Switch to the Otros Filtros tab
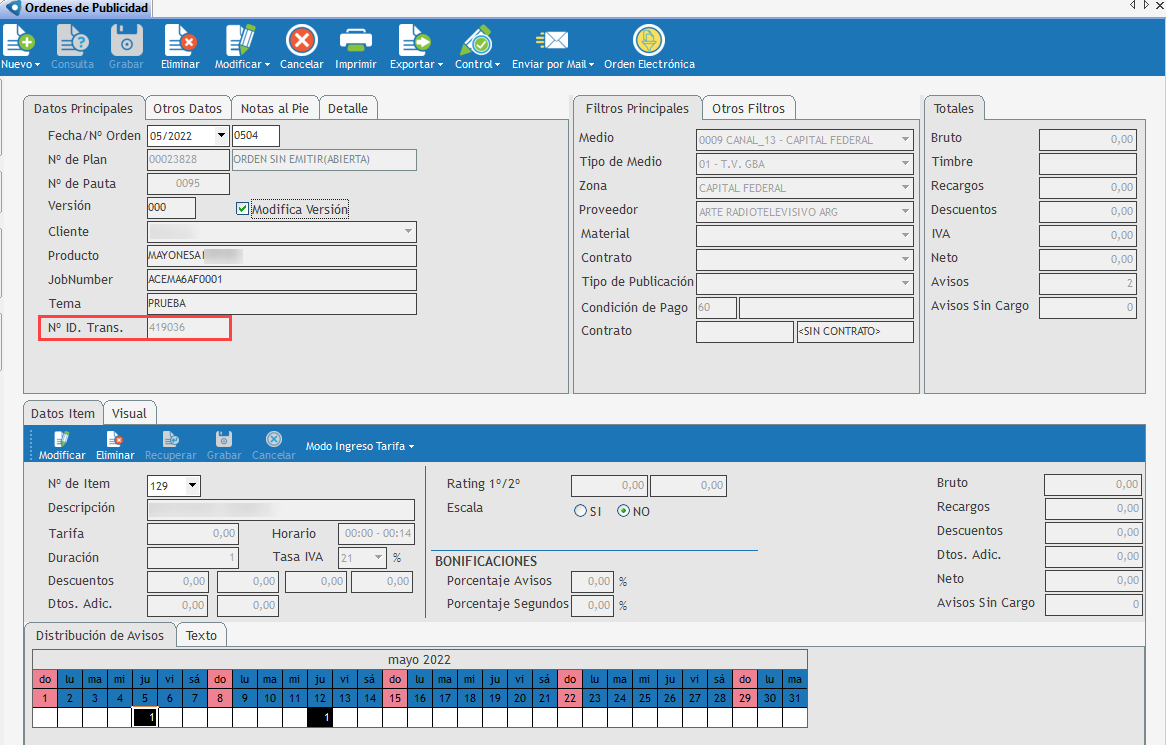This screenshot has height=745, width=1166. click(x=748, y=109)
